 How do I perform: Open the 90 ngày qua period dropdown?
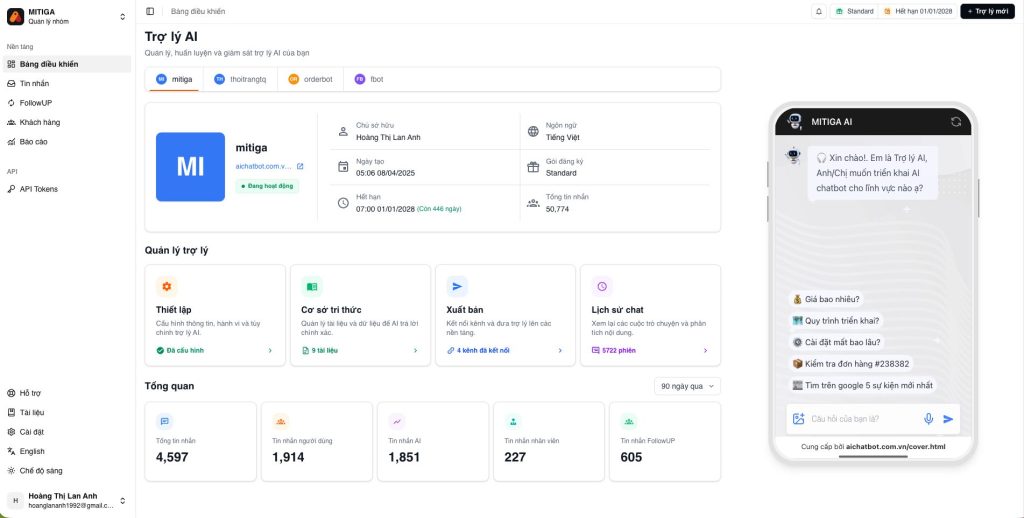687,386
